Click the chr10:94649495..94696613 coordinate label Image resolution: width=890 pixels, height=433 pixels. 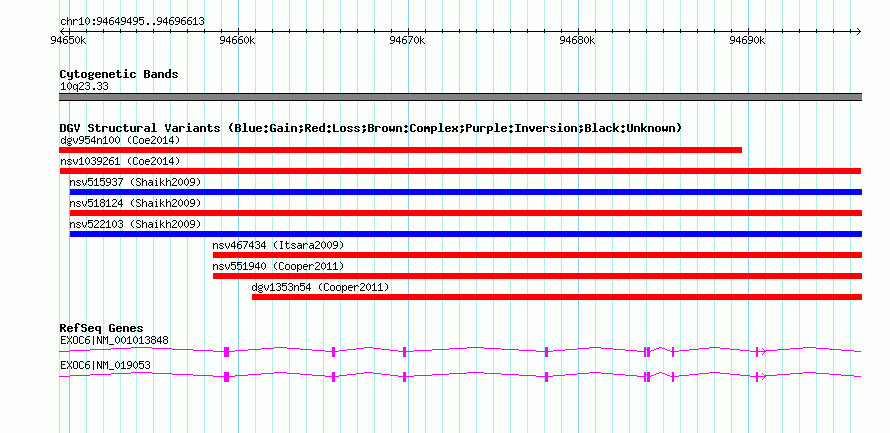132,22
